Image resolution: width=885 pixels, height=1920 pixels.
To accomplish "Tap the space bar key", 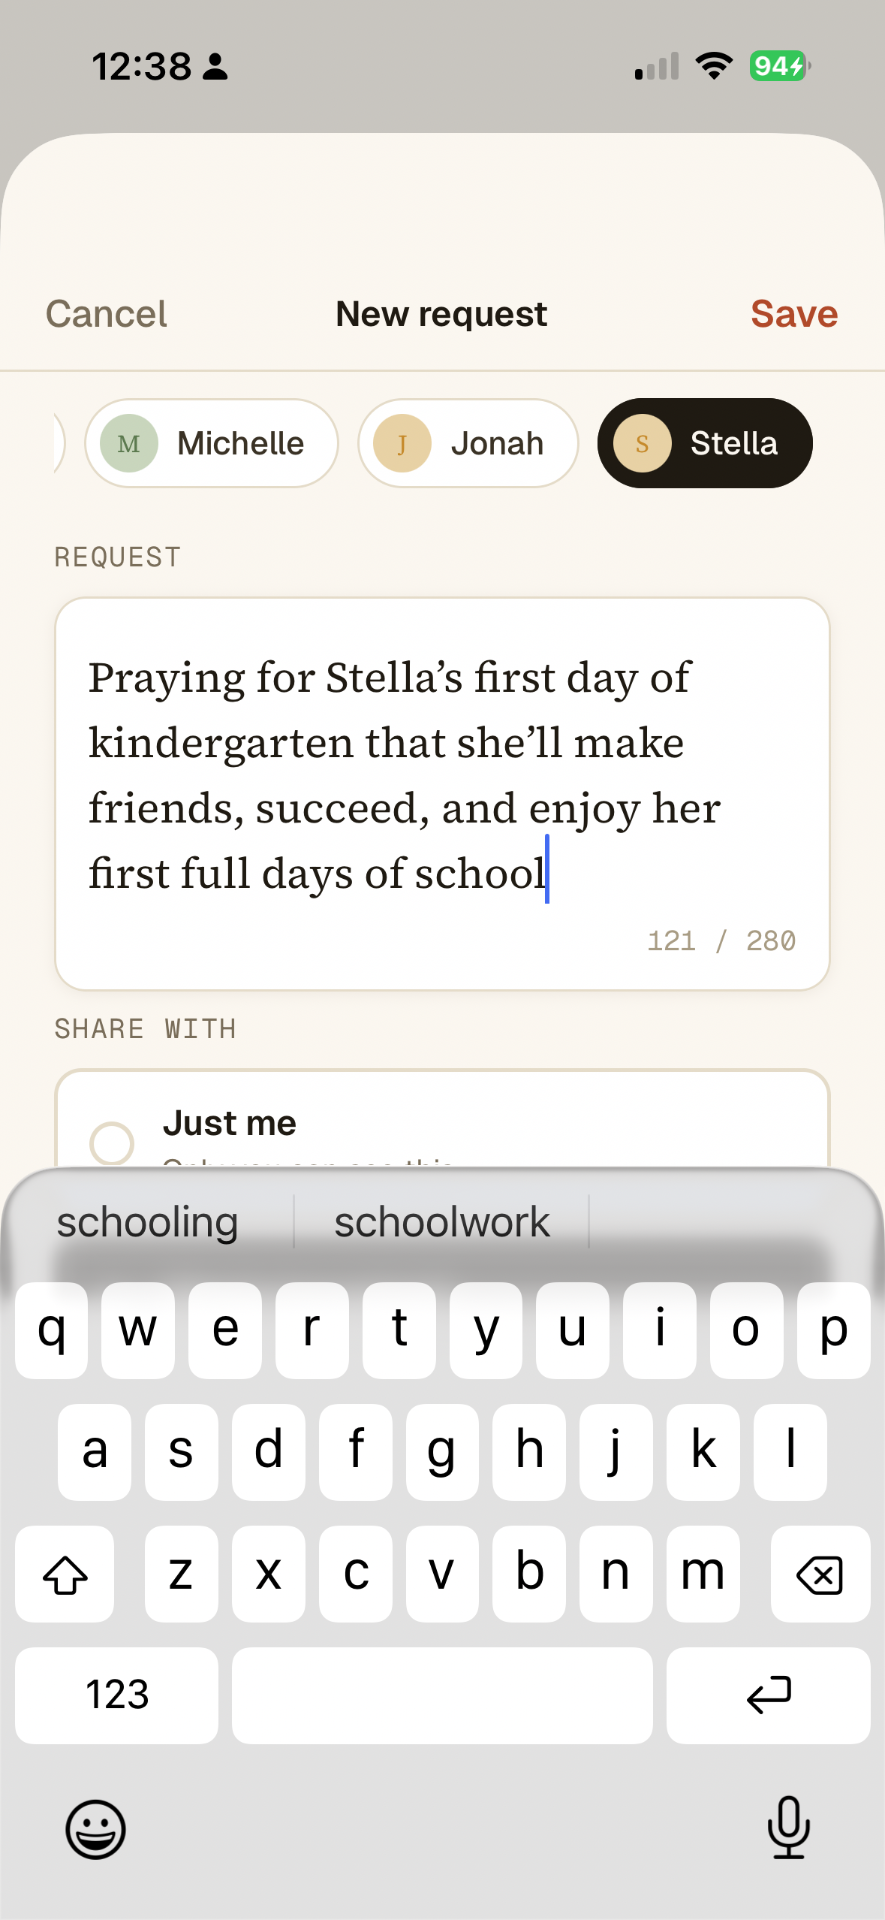I will coord(442,1695).
